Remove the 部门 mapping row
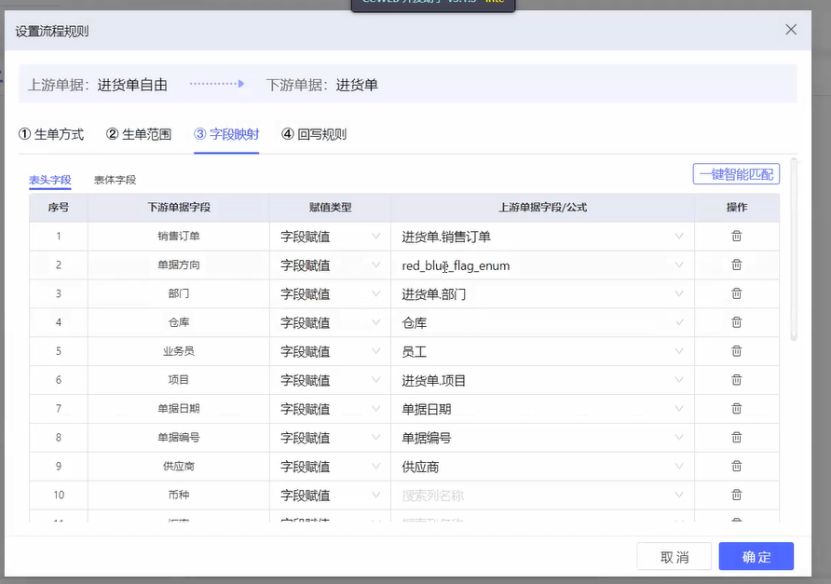This screenshot has width=831, height=584. [736, 294]
